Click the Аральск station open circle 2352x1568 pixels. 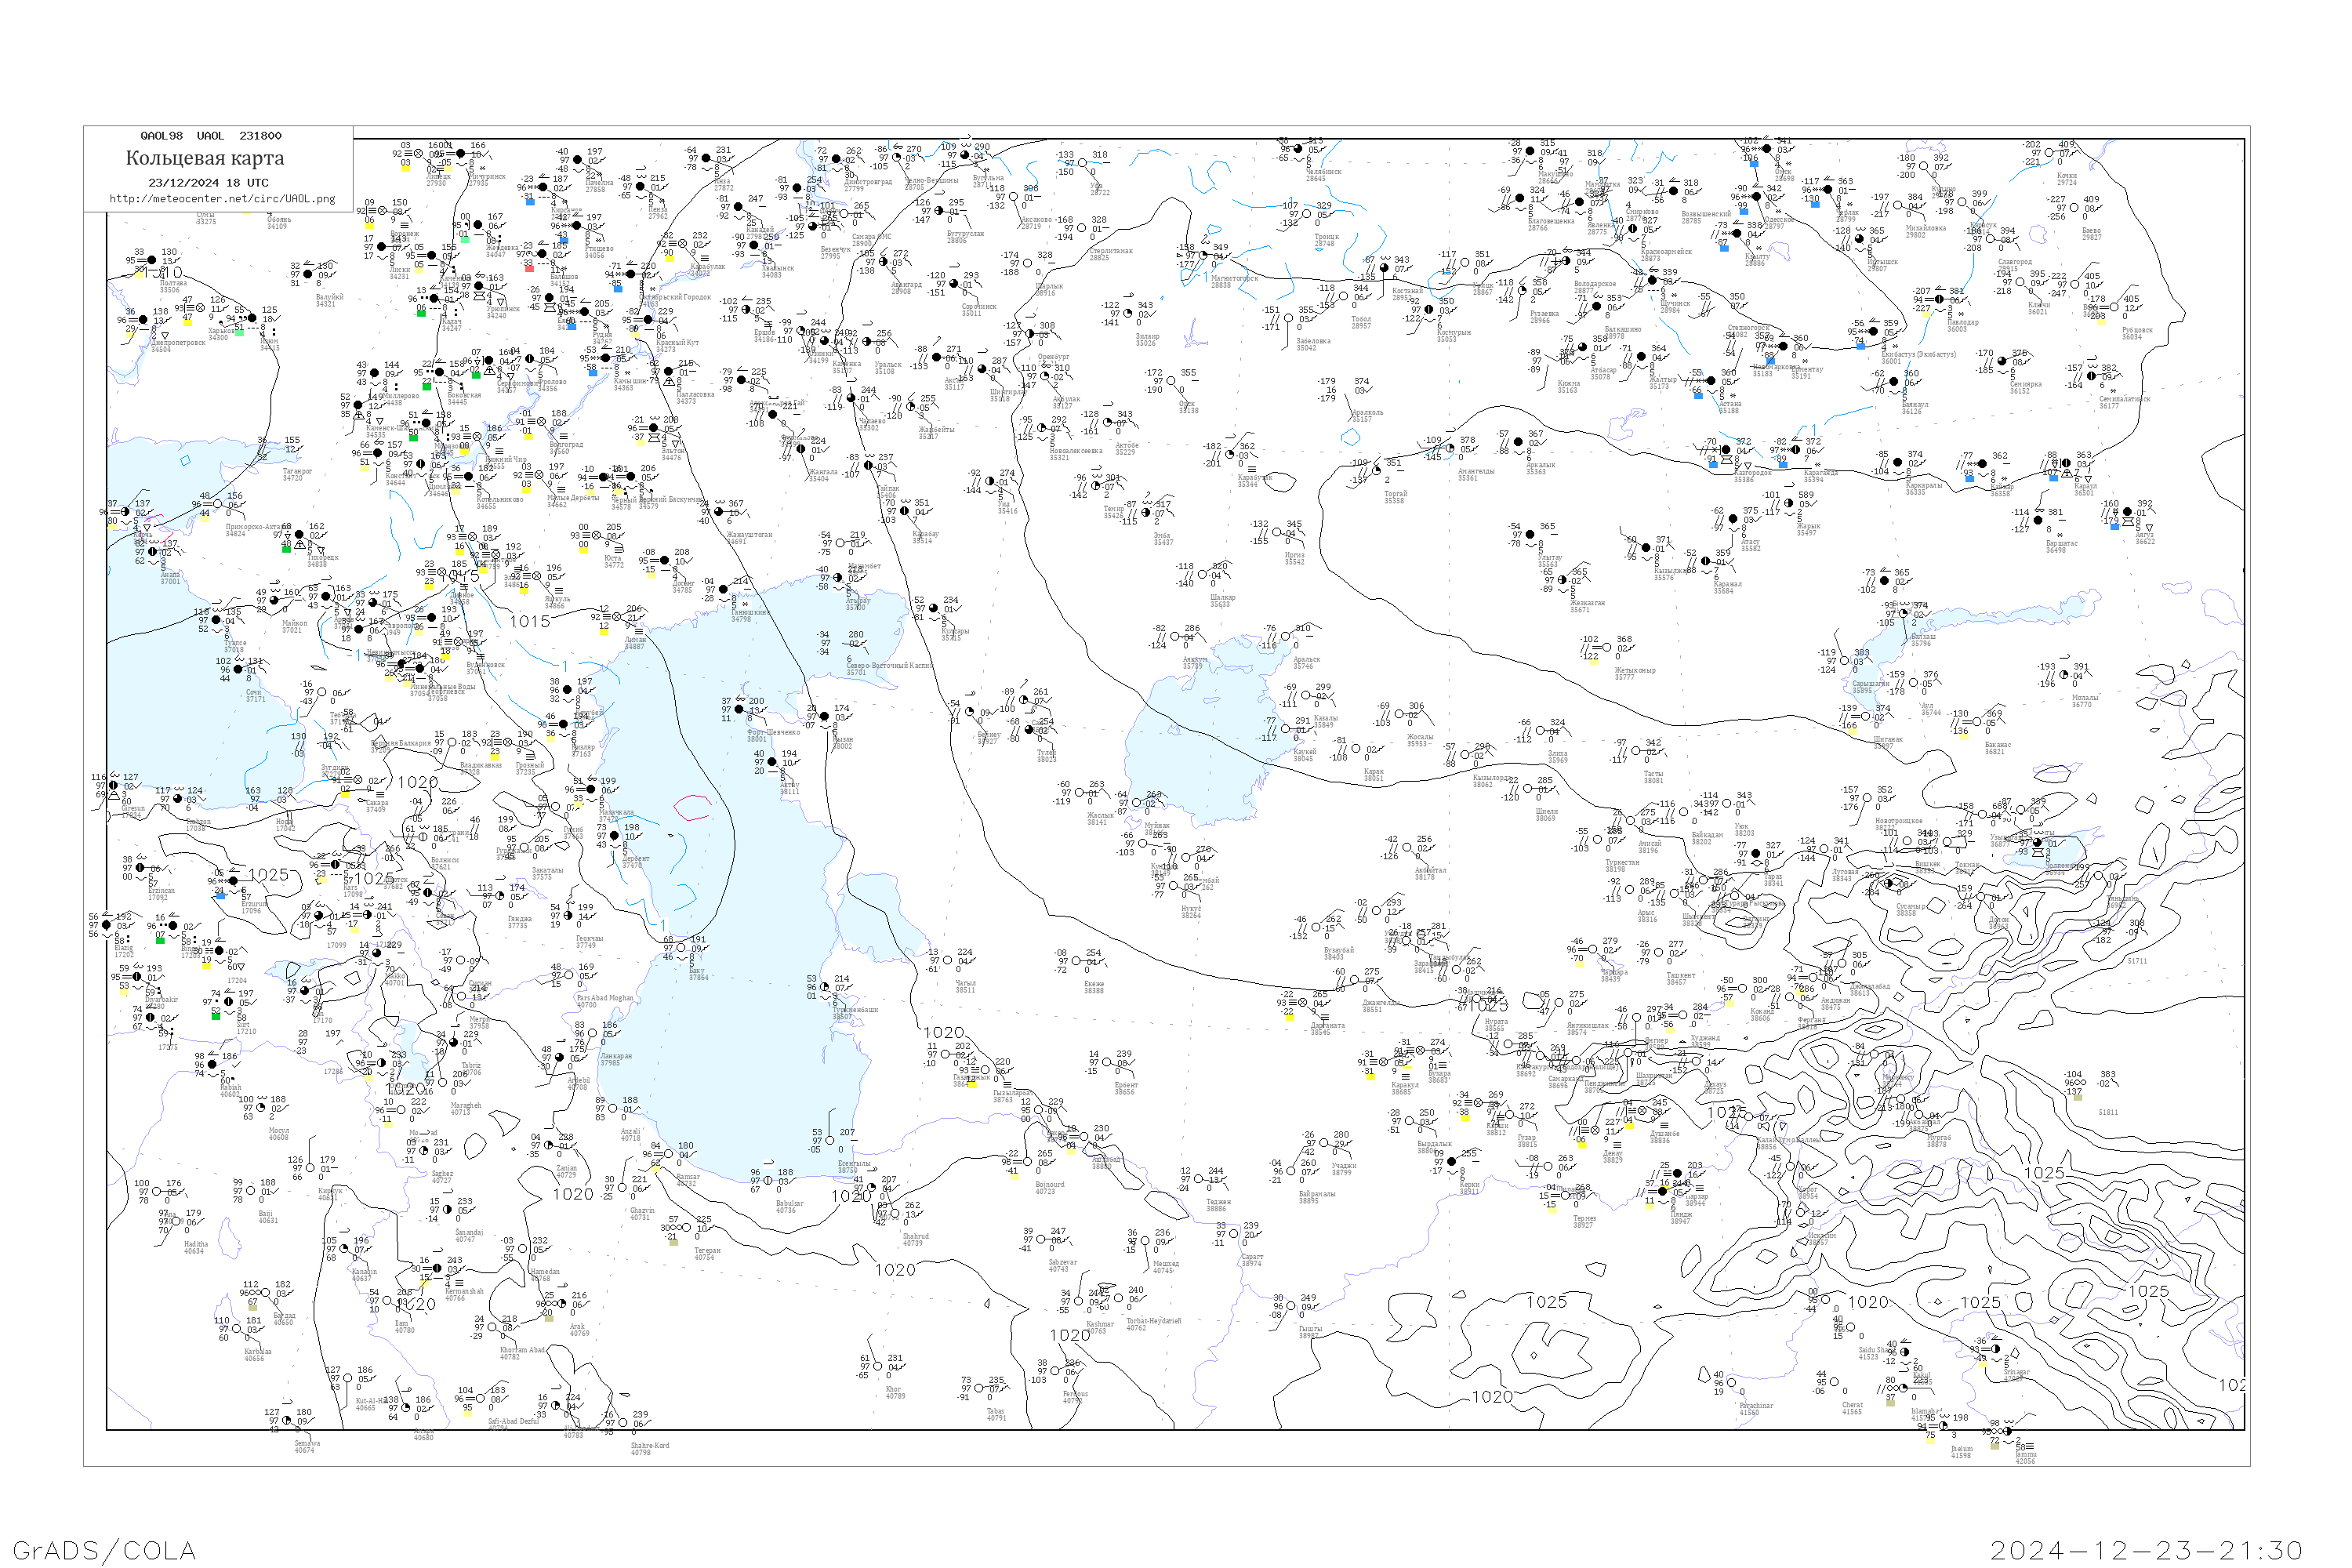(1286, 637)
